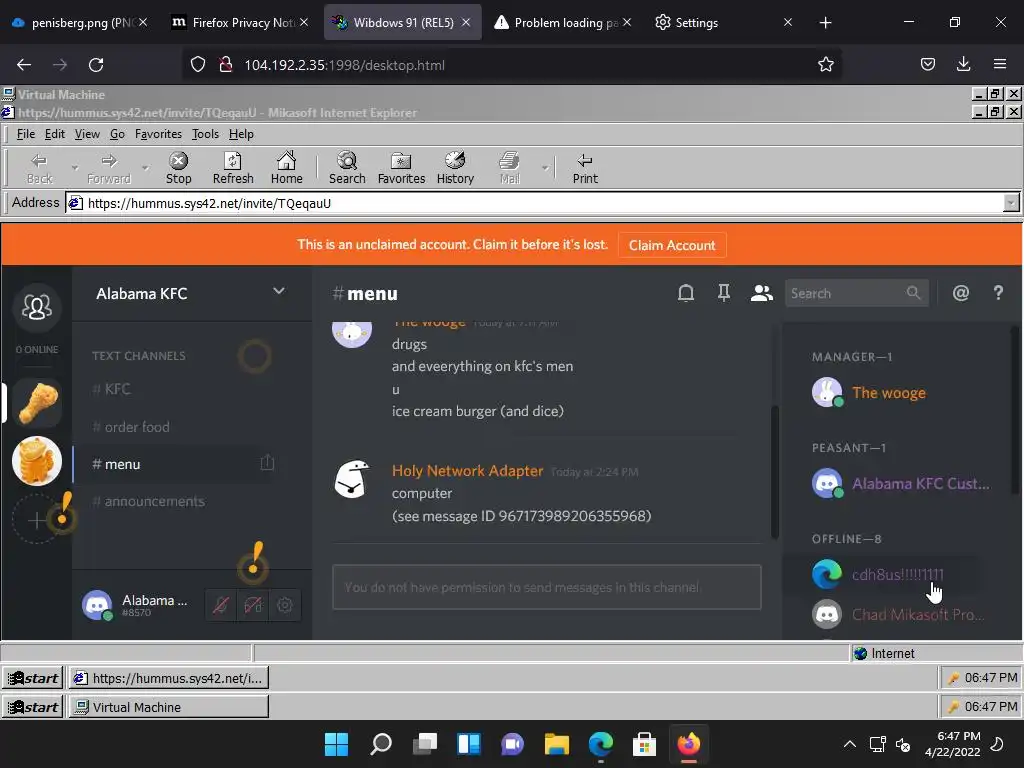Click the Discord Search field
The height and width of the screenshot is (768, 1024).
[x=856, y=293]
